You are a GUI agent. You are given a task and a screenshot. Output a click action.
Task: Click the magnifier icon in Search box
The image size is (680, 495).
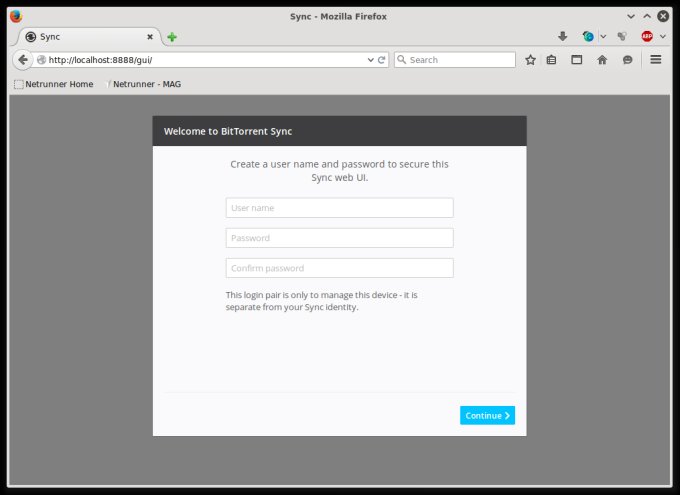(x=402, y=59)
